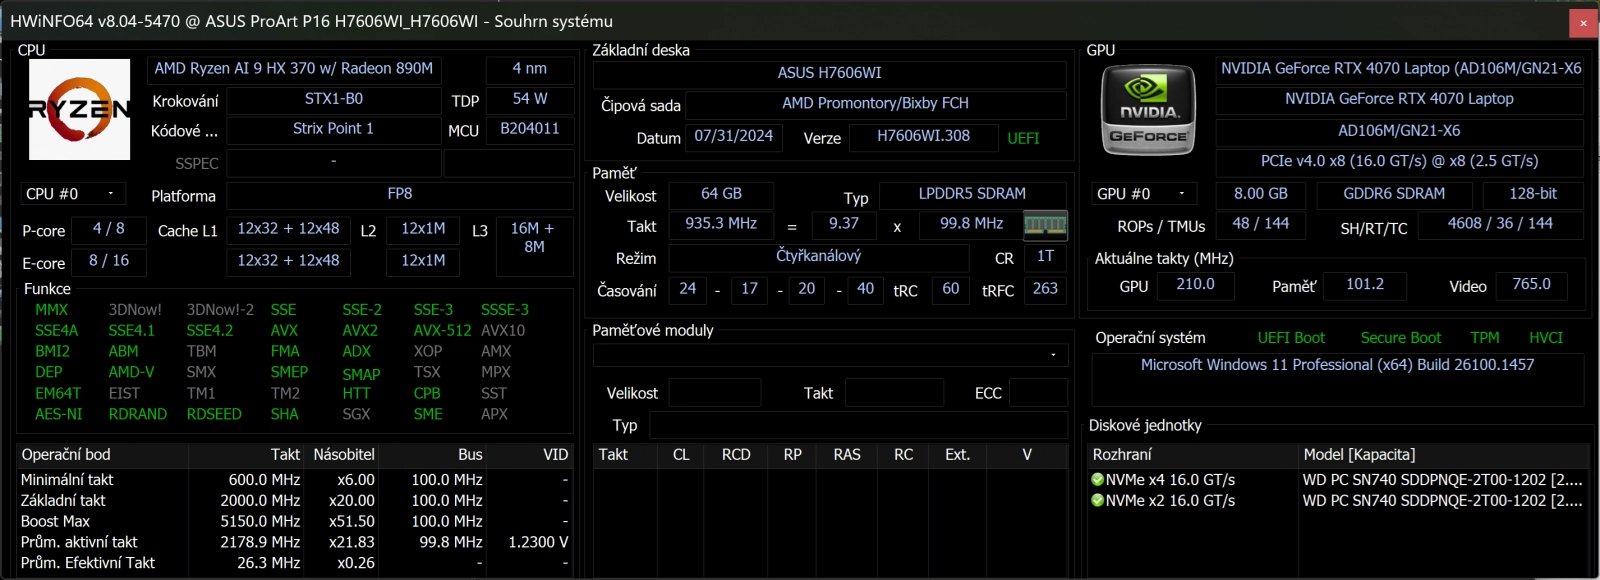Click green status icon for NVMe x4 drive

pyautogui.click(x=1097, y=480)
